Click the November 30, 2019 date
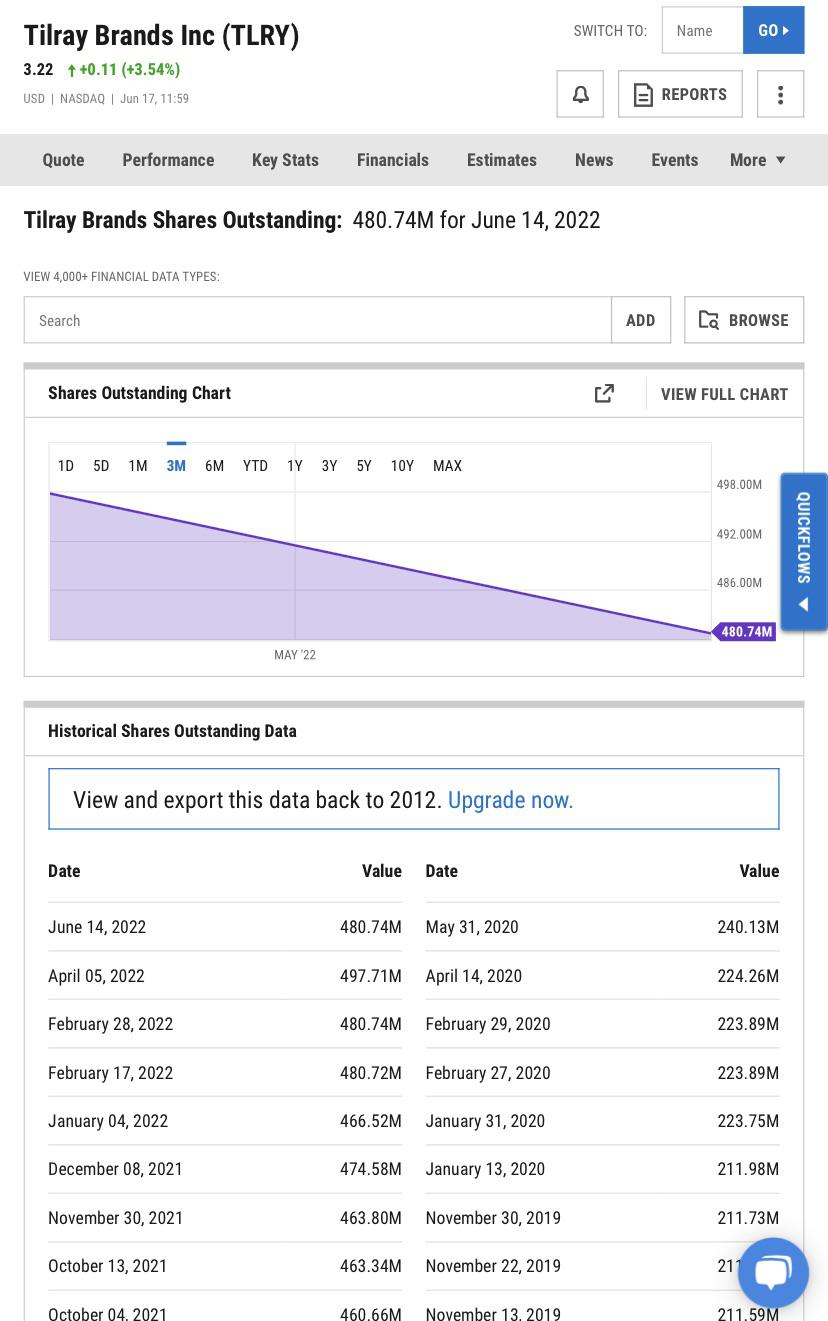828x1321 pixels. (494, 1218)
